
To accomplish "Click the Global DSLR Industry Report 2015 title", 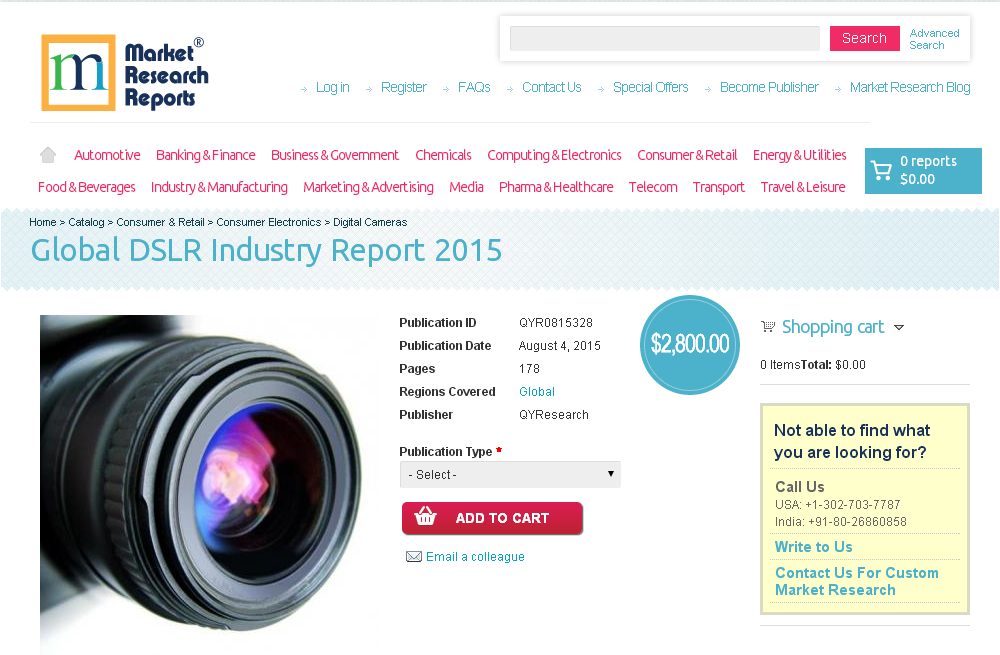I will click(267, 250).
